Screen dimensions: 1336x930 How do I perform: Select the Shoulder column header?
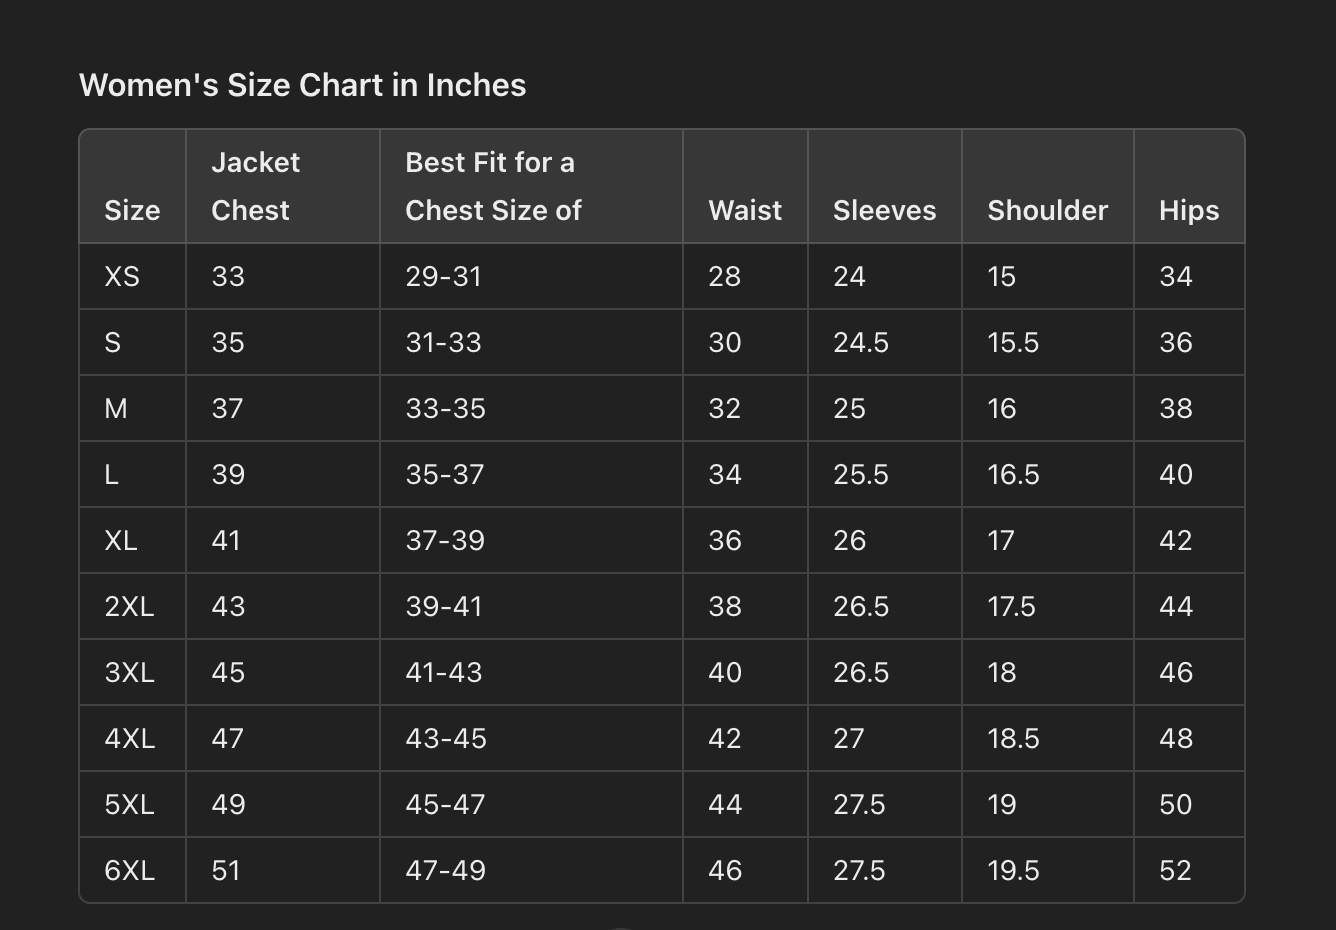(1047, 210)
